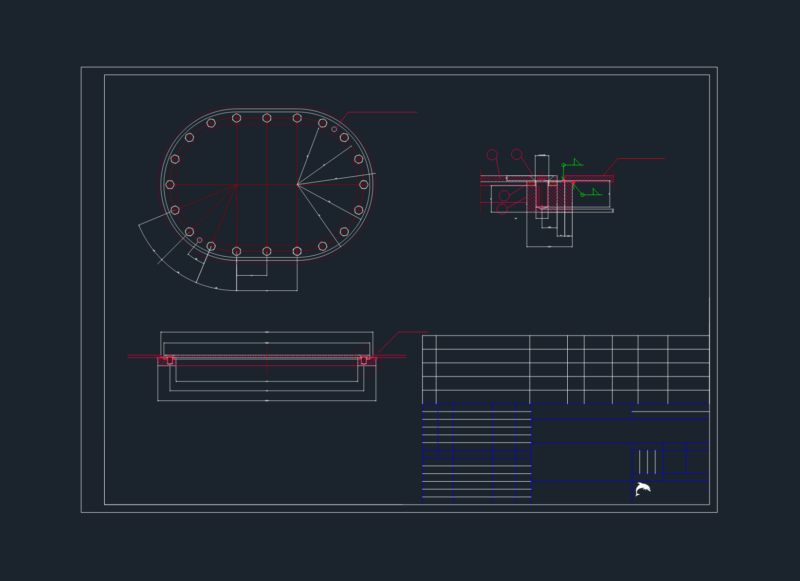
Task: Select the top-left balloon circle in the section detail
Action: coord(492,155)
